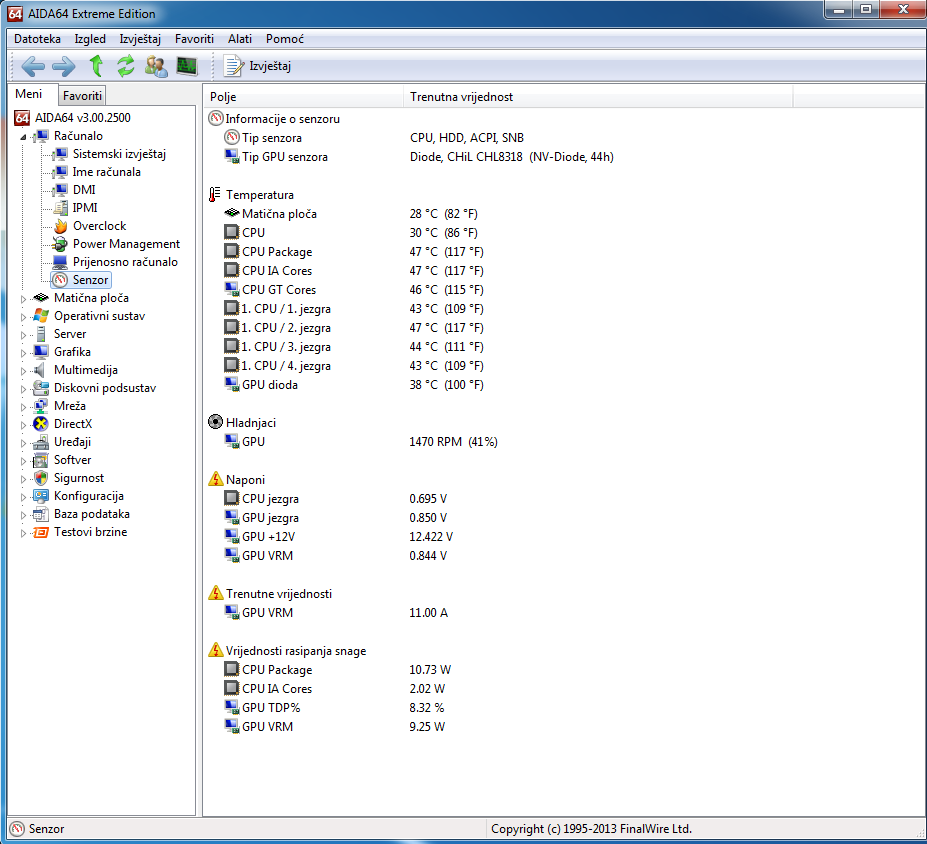Select the CPU Package temperature row

pyautogui.click(x=565, y=252)
